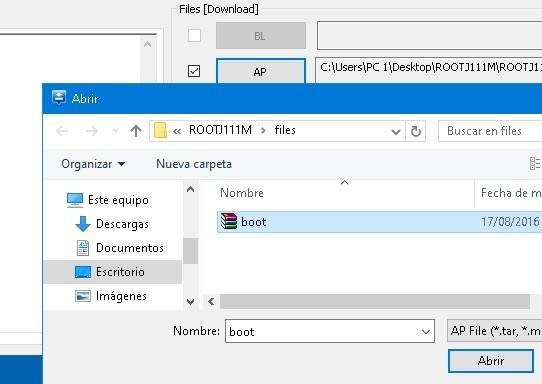Select the boot archive file icon
Image resolution: width=542 pixels, height=384 pixels.
click(x=229, y=221)
